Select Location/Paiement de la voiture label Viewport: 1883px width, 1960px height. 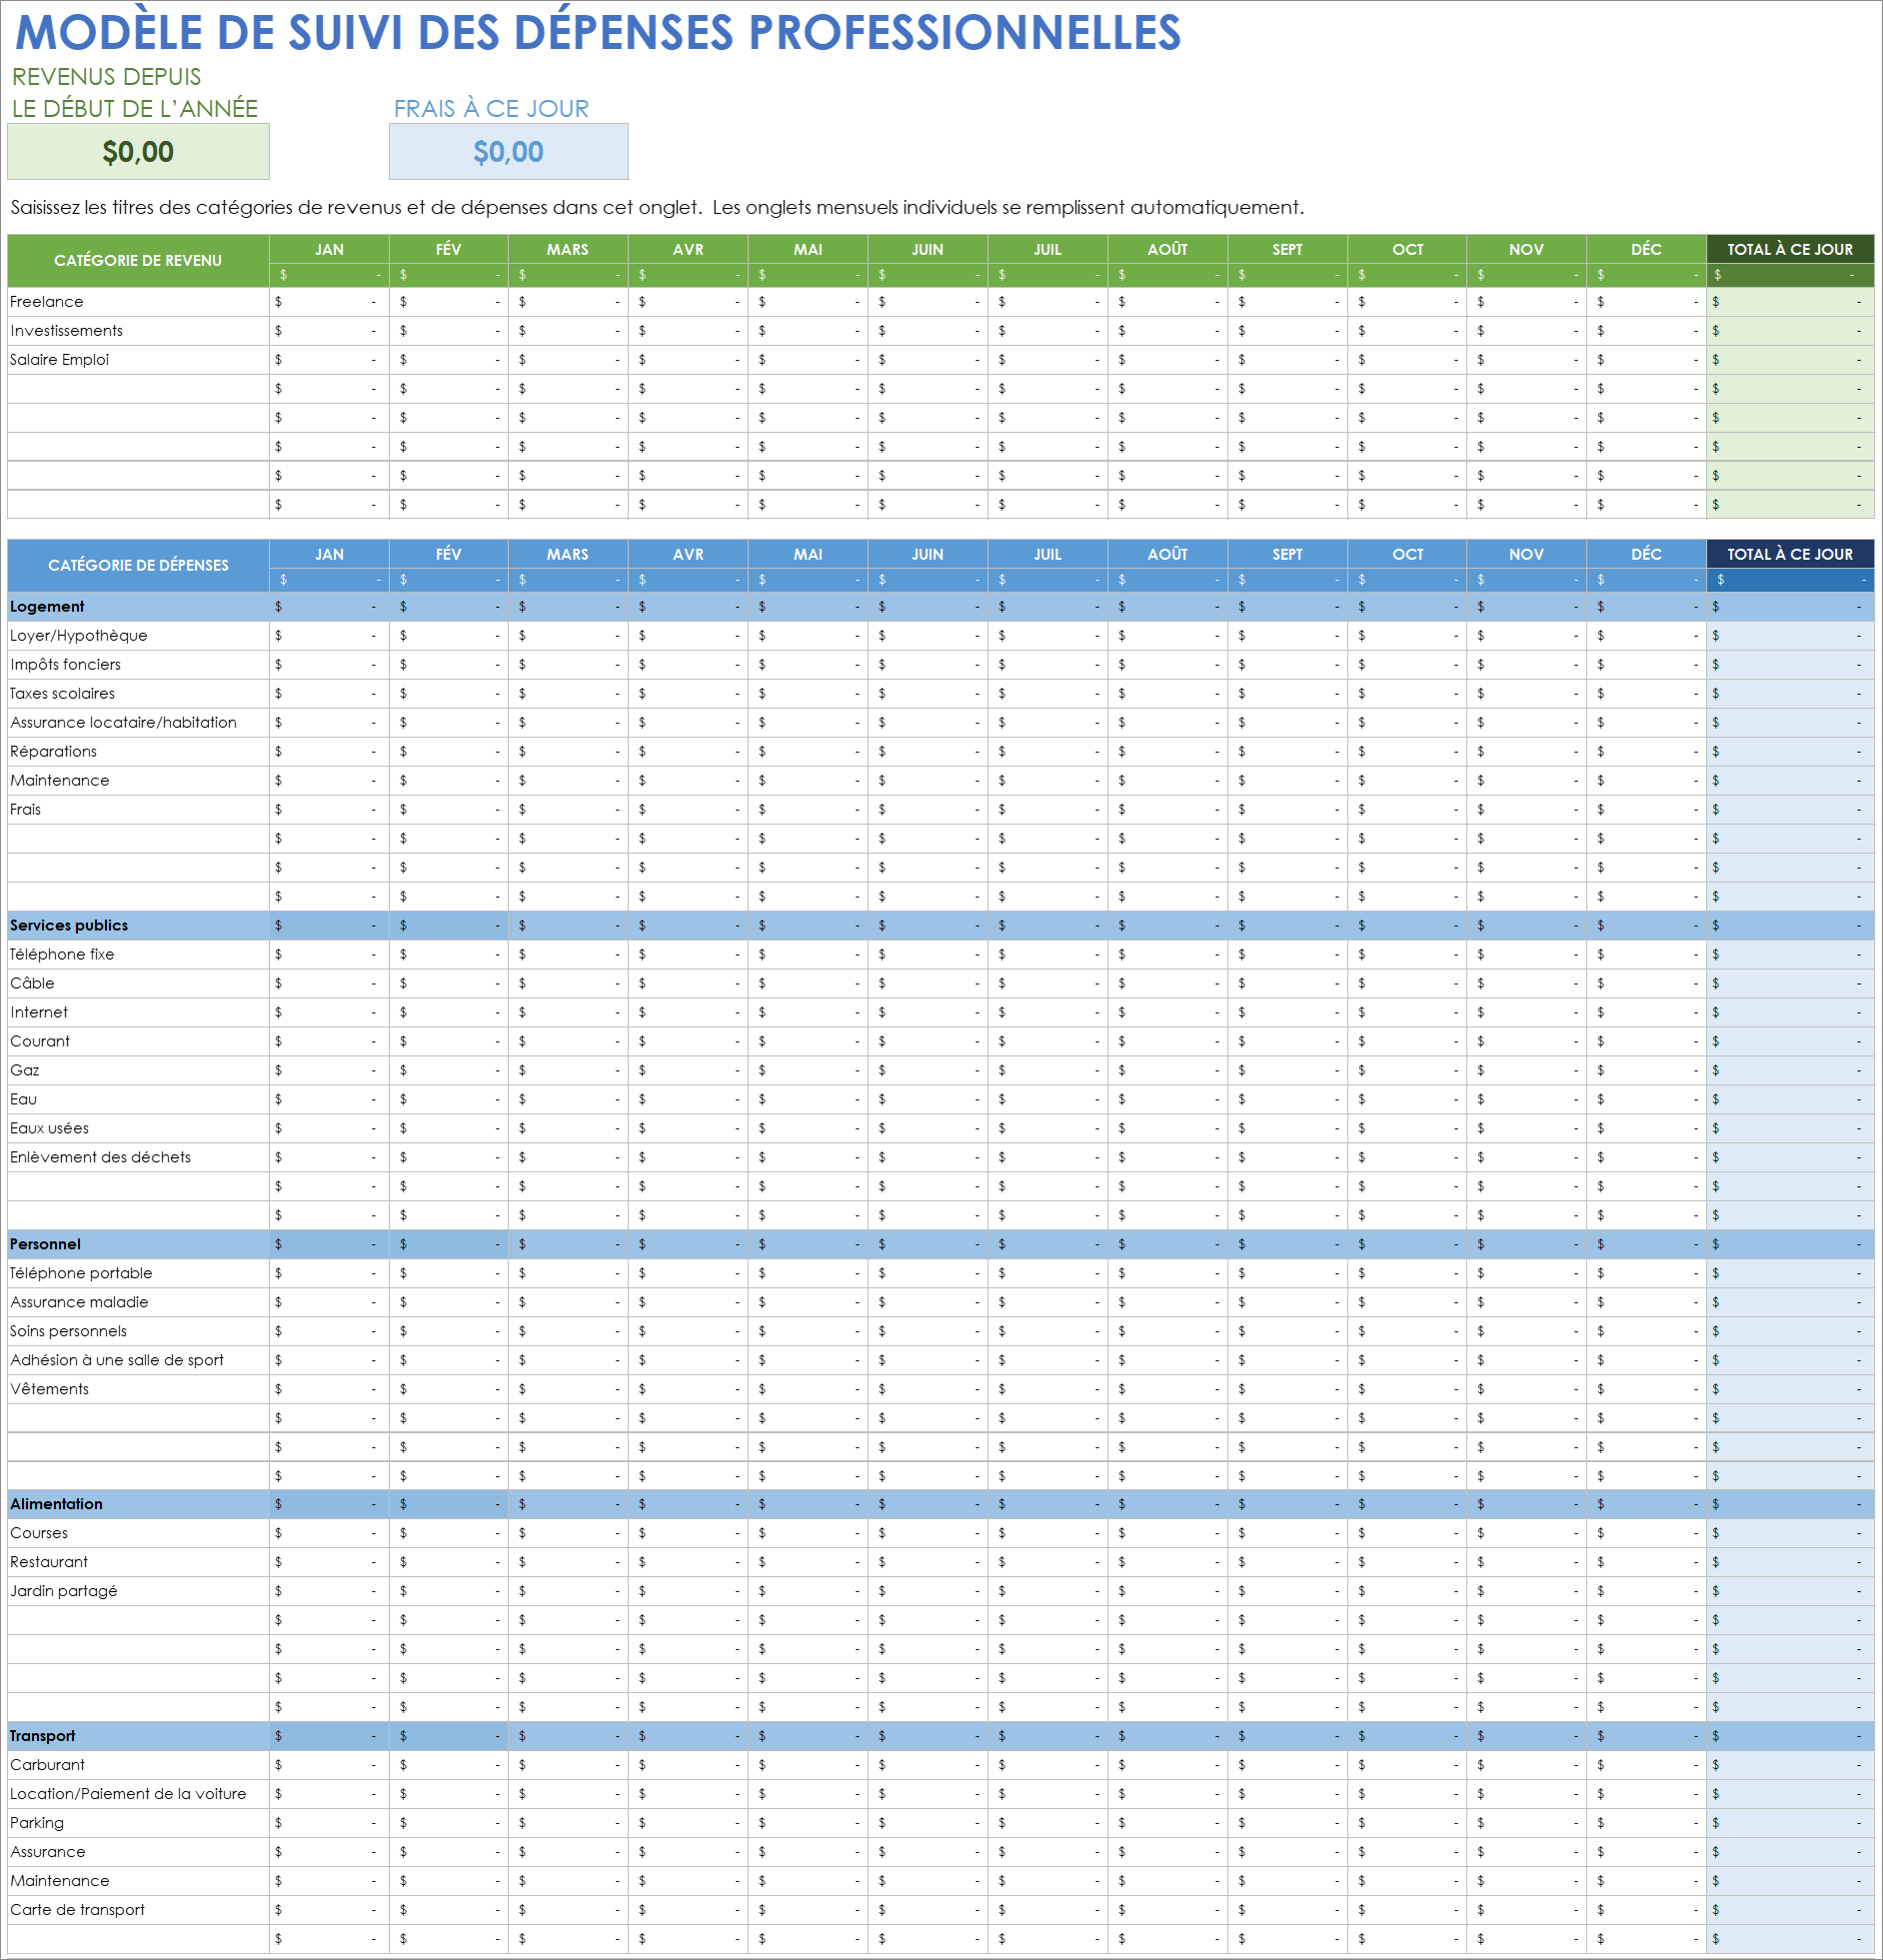point(128,1795)
